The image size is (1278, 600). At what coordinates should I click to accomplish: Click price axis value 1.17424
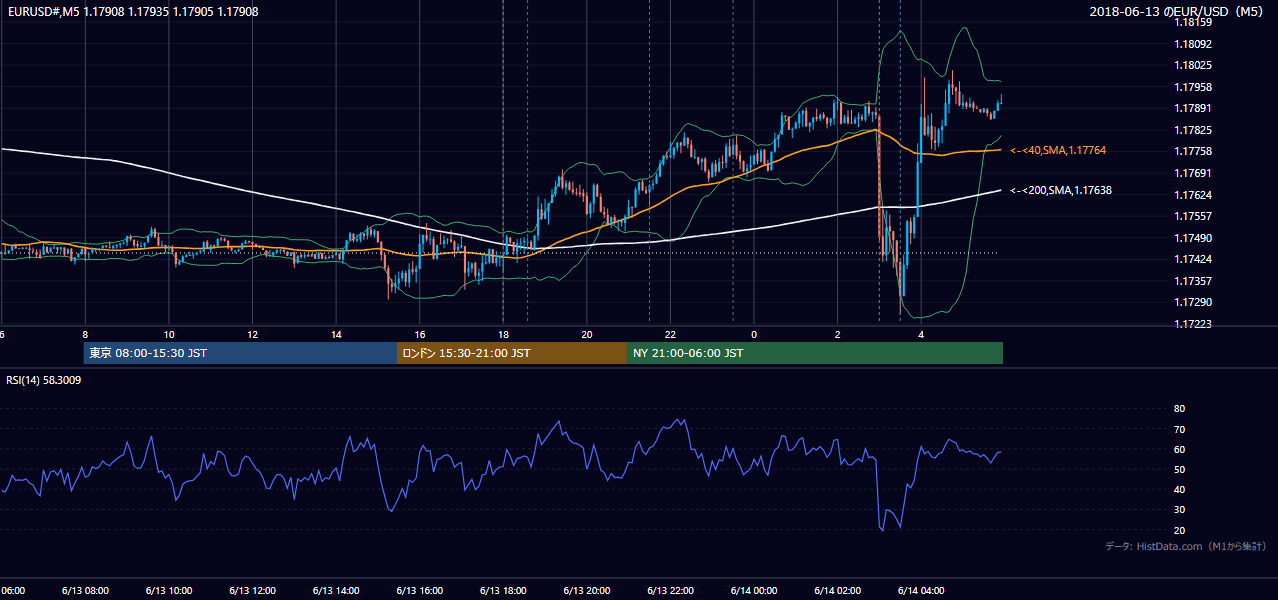[x=1192, y=259]
